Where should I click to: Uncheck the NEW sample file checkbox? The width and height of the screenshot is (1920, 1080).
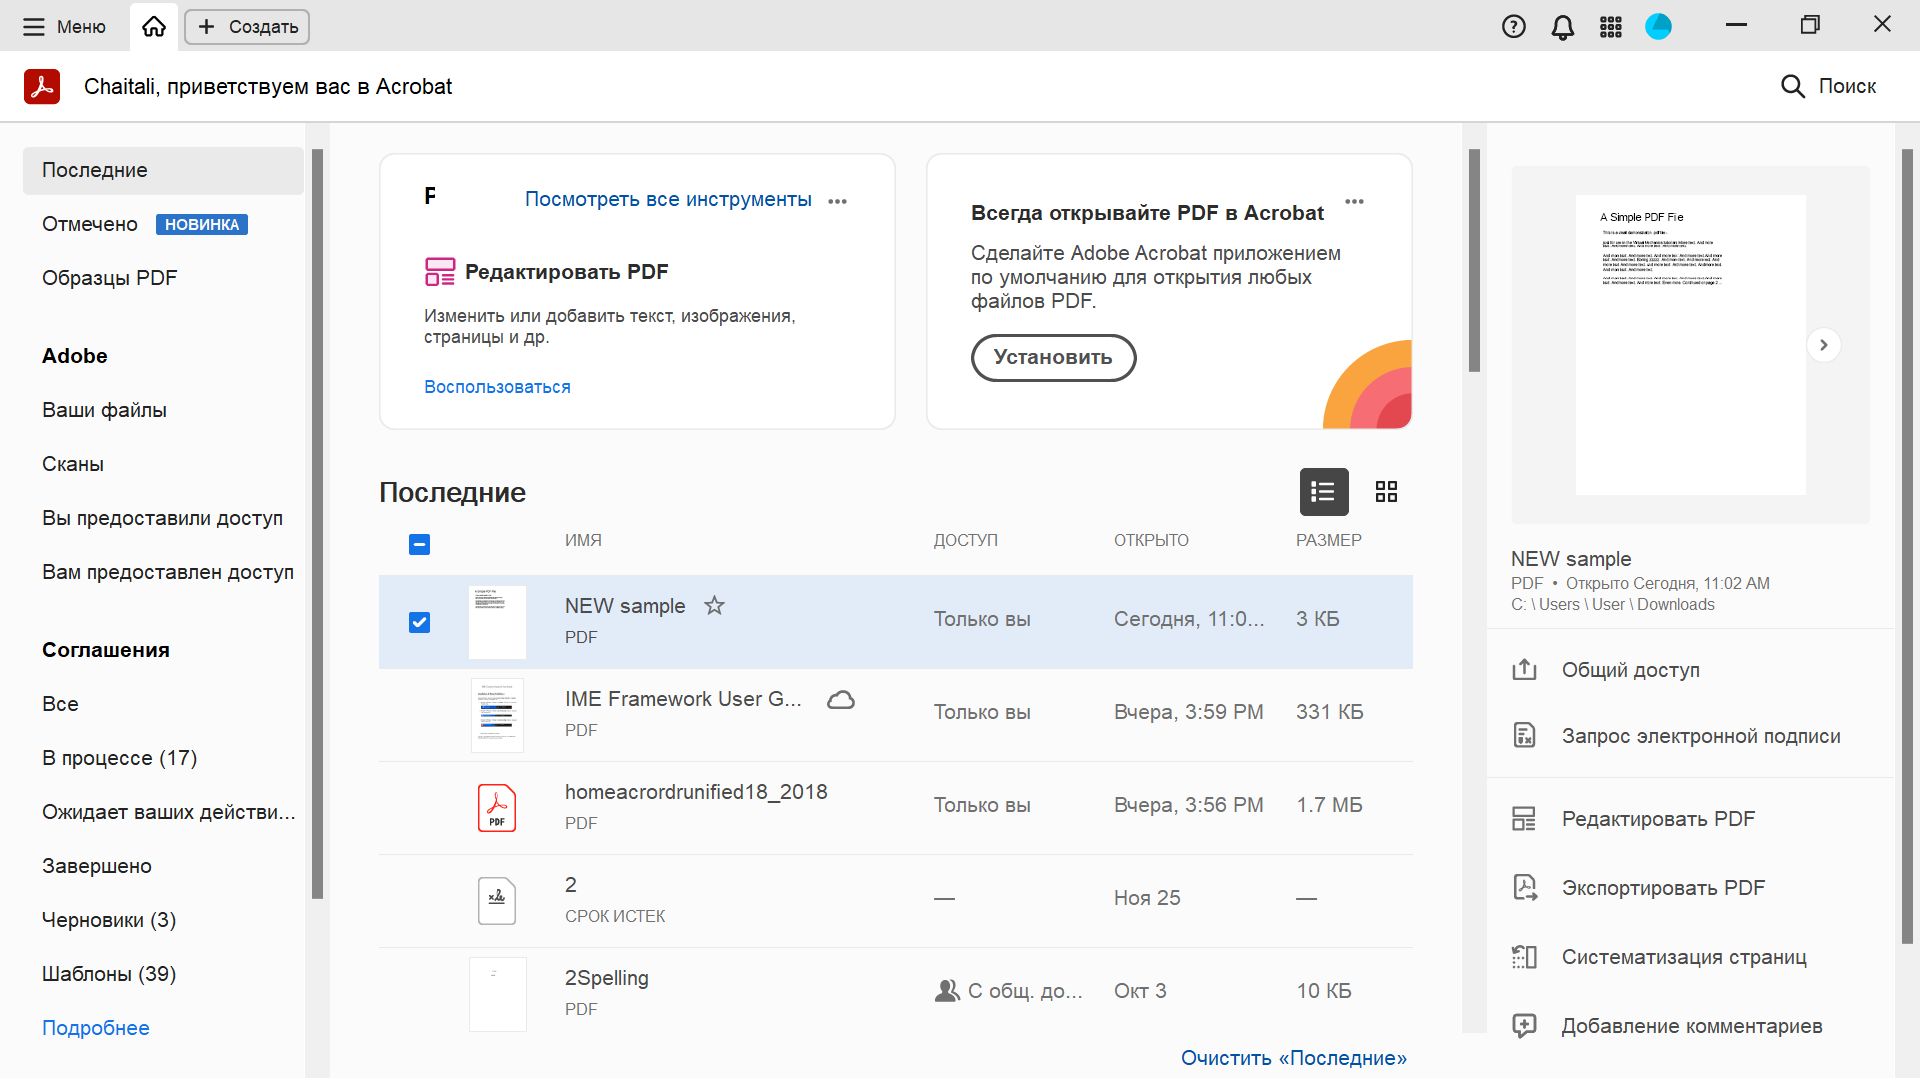(419, 622)
